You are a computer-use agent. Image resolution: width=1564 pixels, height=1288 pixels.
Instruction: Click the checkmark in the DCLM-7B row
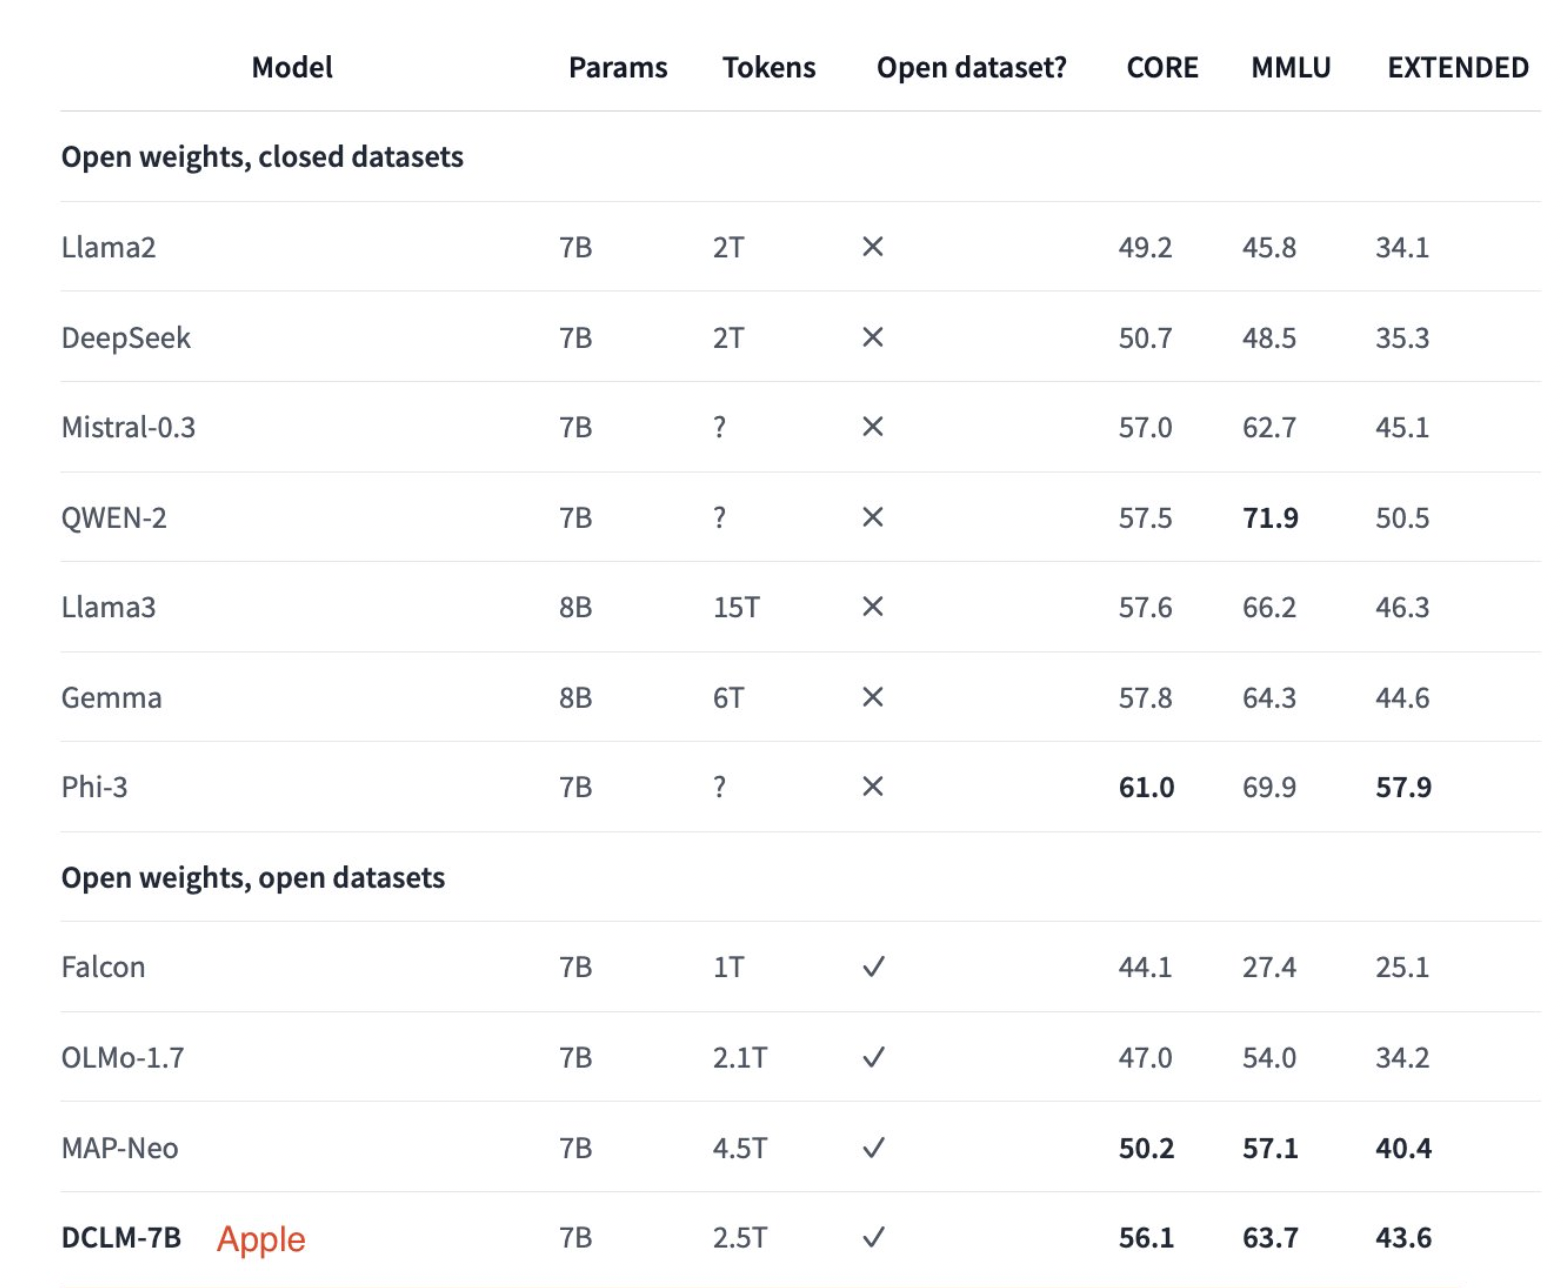coord(873,1238)
